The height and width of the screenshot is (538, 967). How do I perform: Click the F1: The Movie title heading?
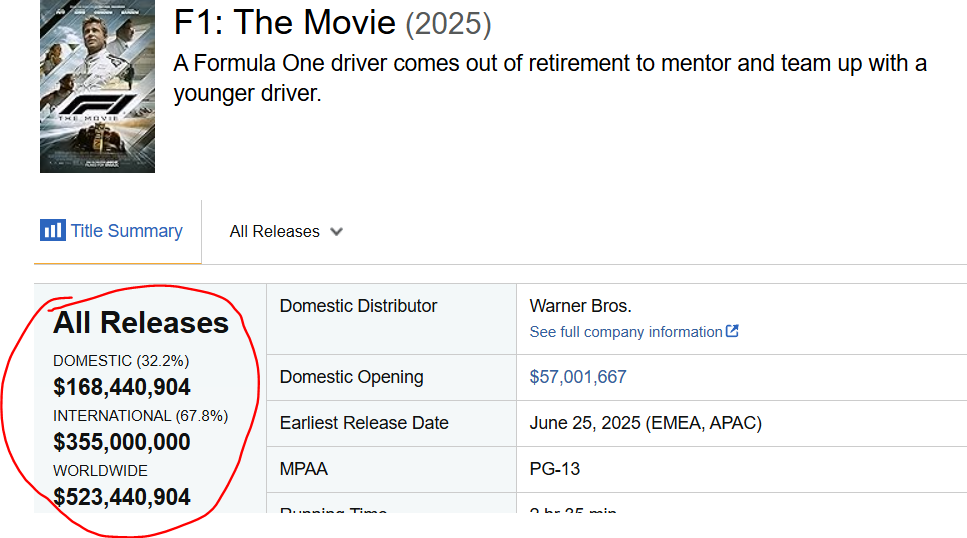[285, 22]
